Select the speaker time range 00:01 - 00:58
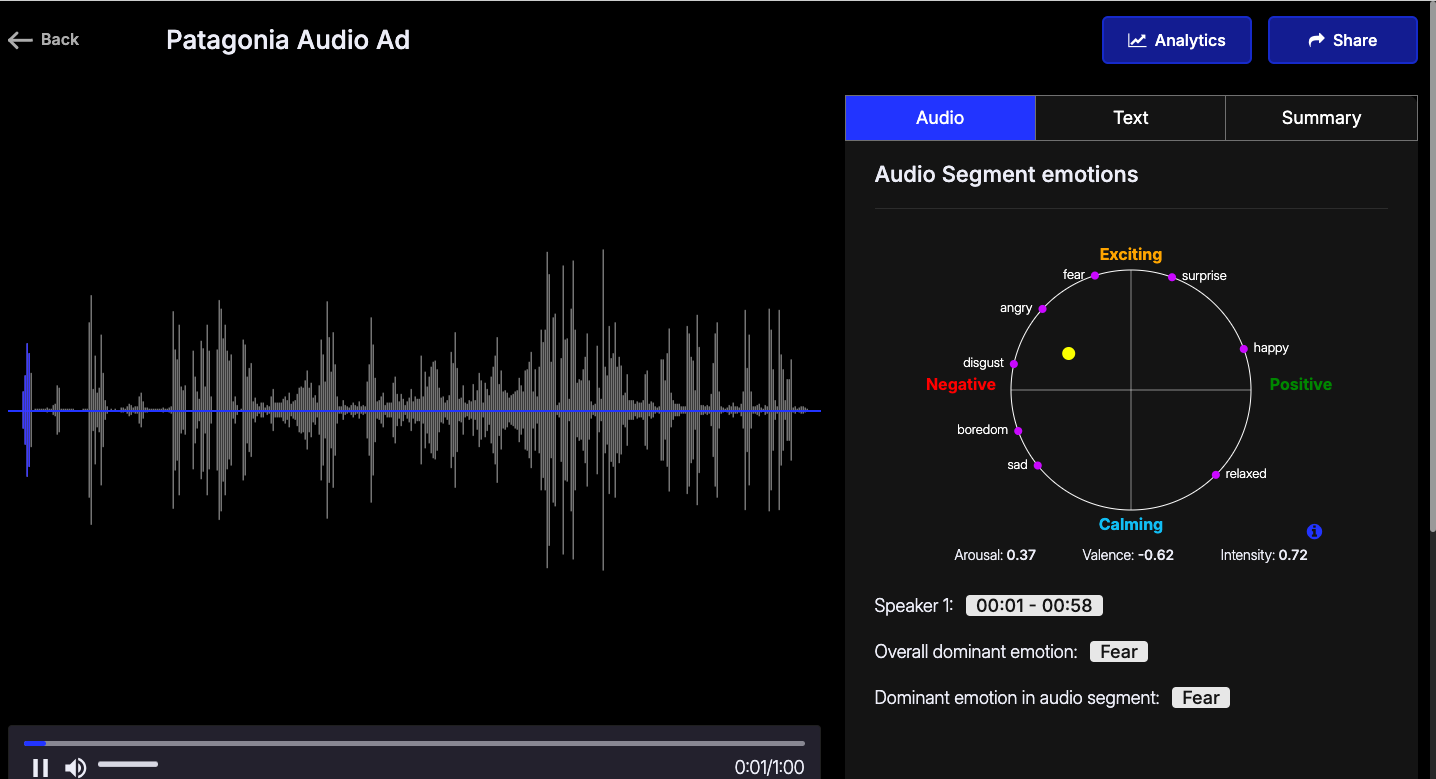Image resolution: width=1436 pixels, height=779 pixels. click(x=1034, y=605)
